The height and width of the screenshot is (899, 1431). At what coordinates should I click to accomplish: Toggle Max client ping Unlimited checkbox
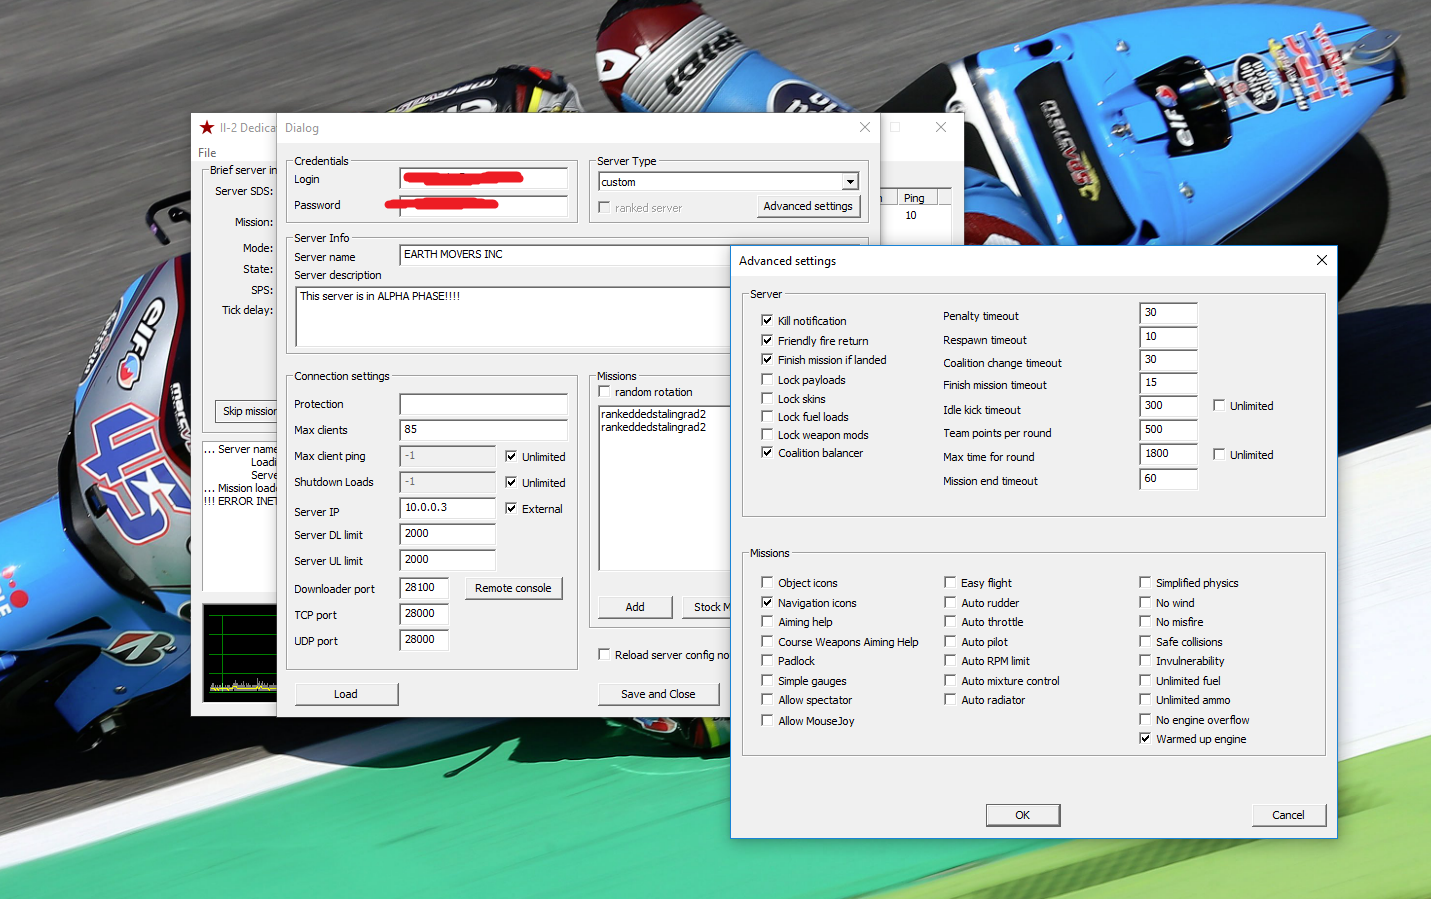511,456
